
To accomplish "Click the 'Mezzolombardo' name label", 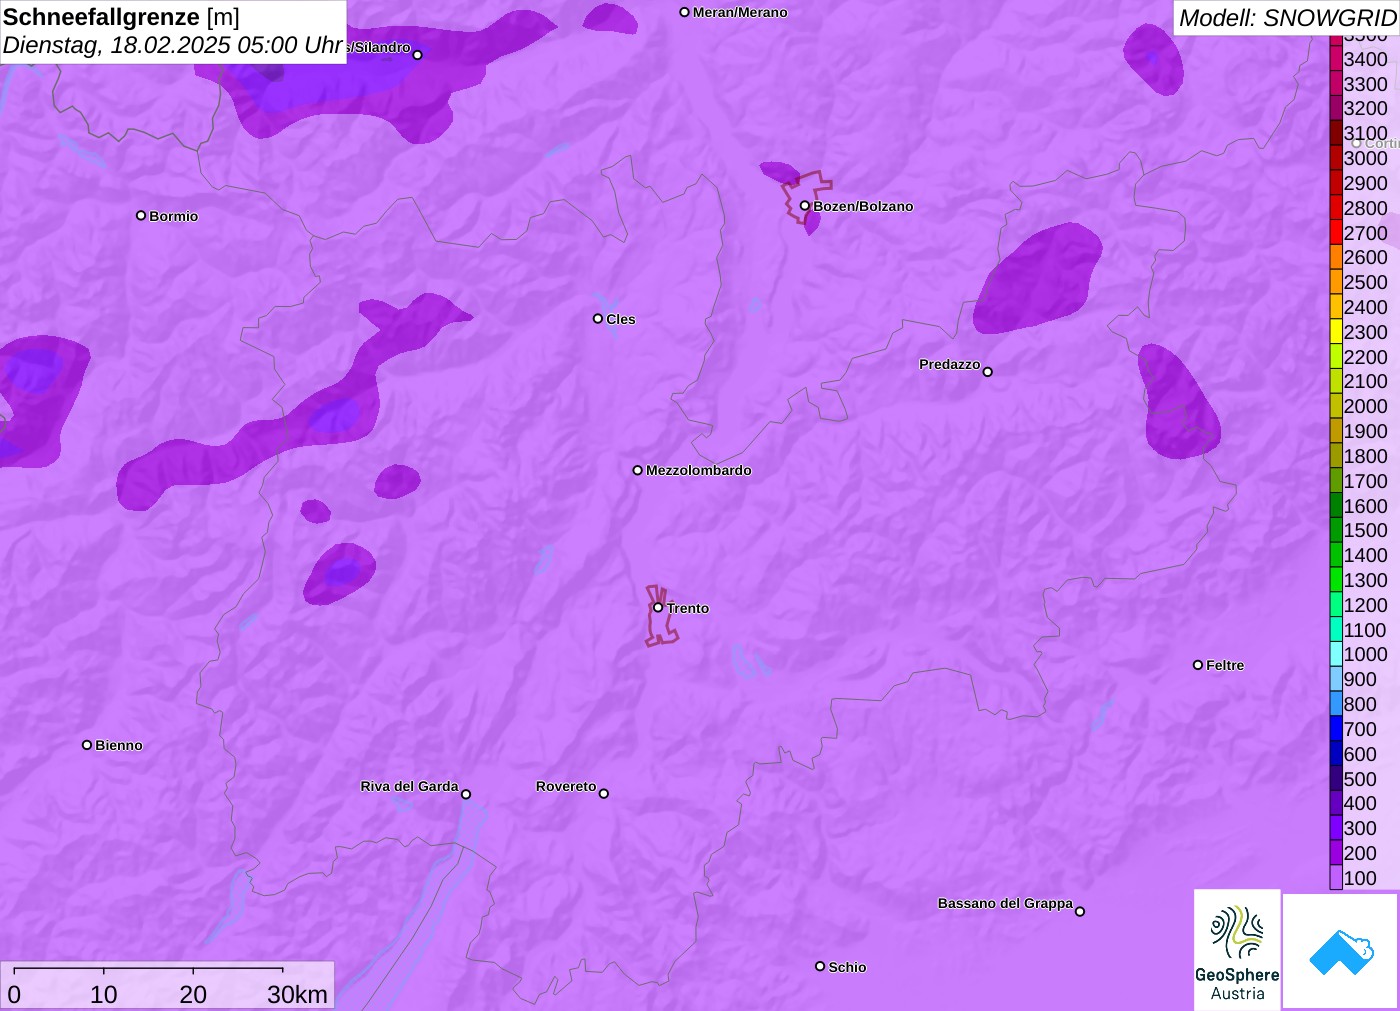I will pos(699,470).
